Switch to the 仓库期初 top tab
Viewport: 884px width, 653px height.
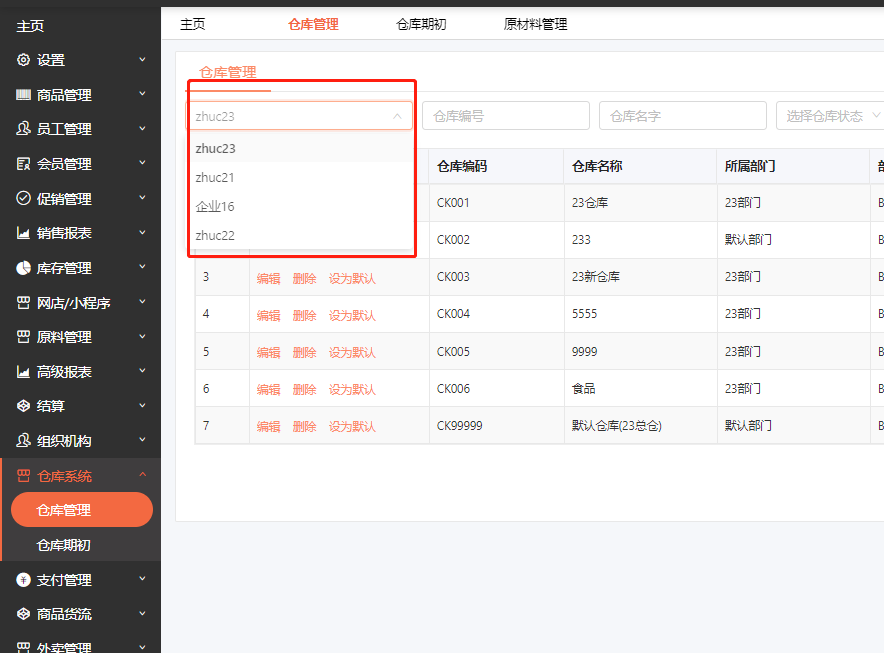pos(421,24)
